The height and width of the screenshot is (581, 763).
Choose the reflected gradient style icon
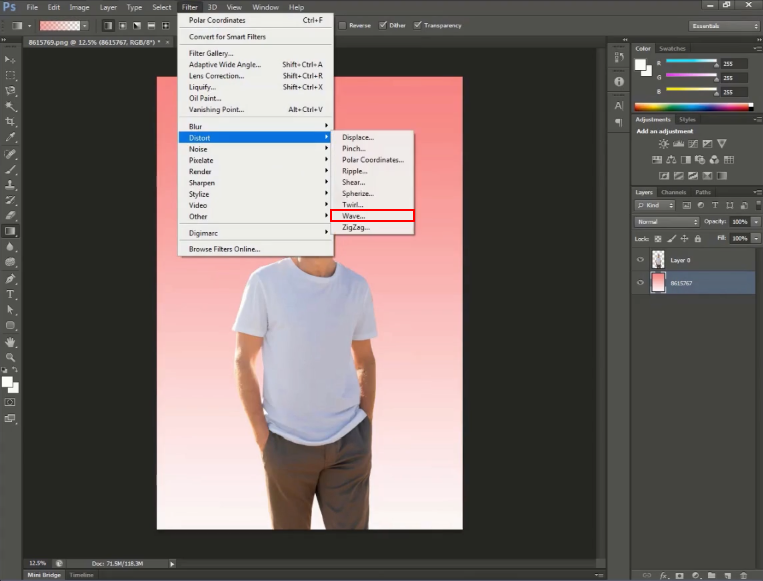pos(151,25)
